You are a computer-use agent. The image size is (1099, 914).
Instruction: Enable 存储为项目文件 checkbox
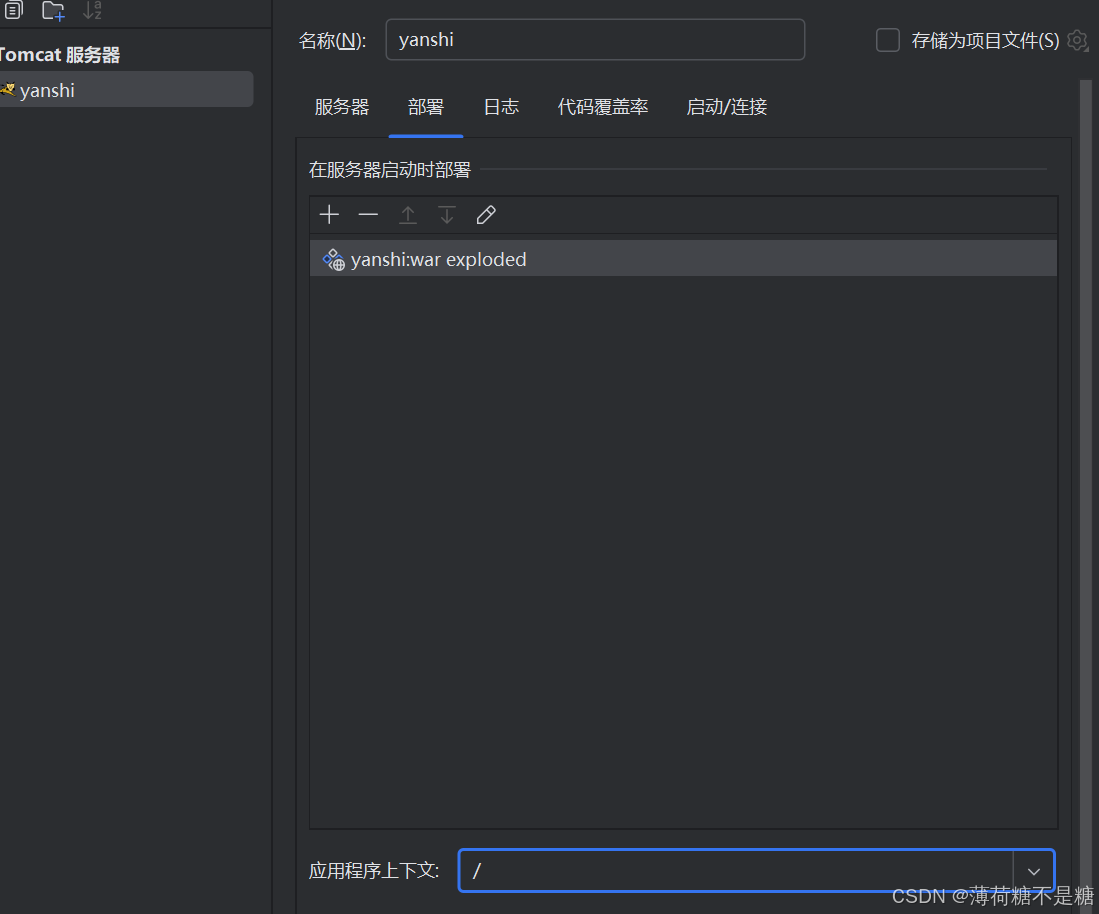point(887,40)
